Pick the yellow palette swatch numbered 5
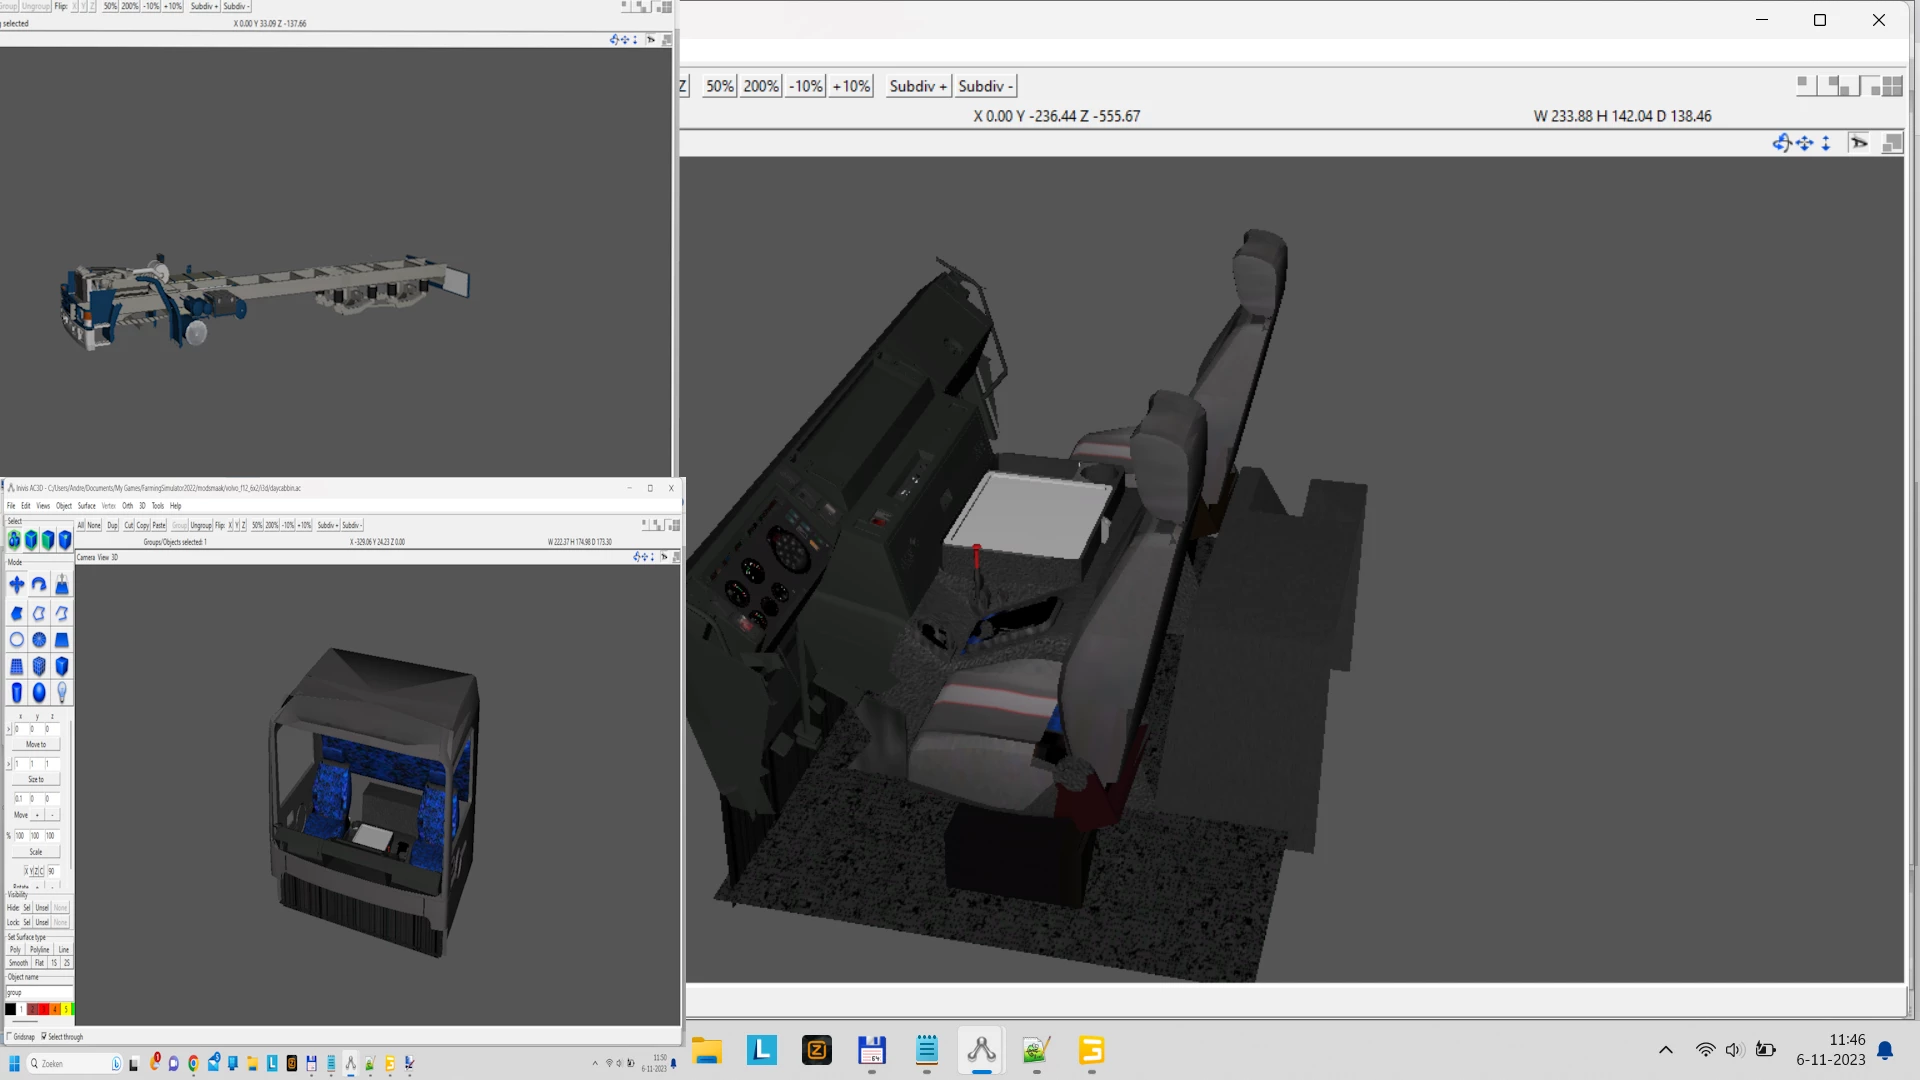 pos(67,1009)
